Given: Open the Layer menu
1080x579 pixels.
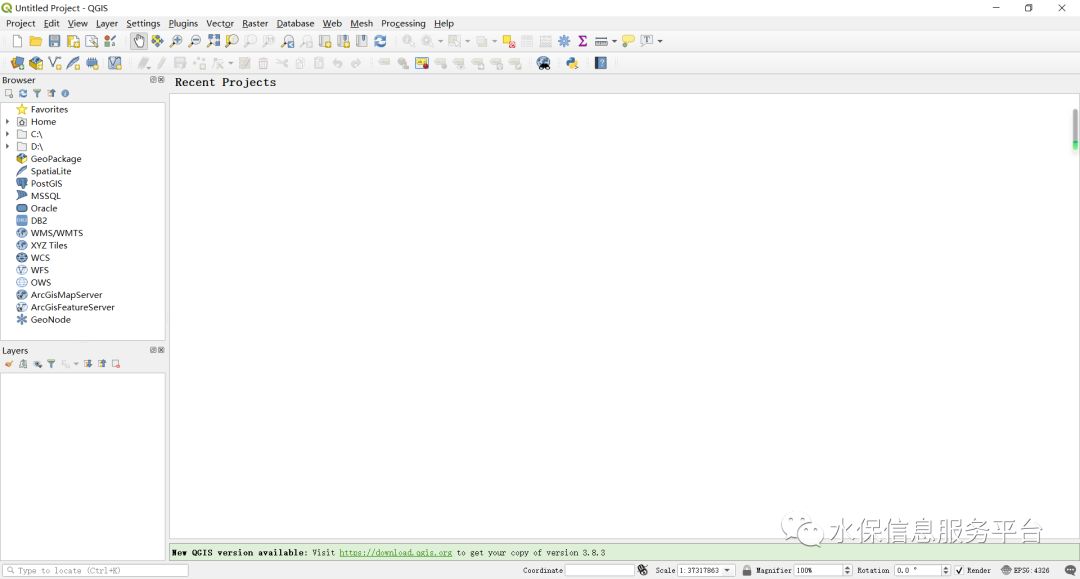Looking at the screenshot, I should (x=107, y=23).
